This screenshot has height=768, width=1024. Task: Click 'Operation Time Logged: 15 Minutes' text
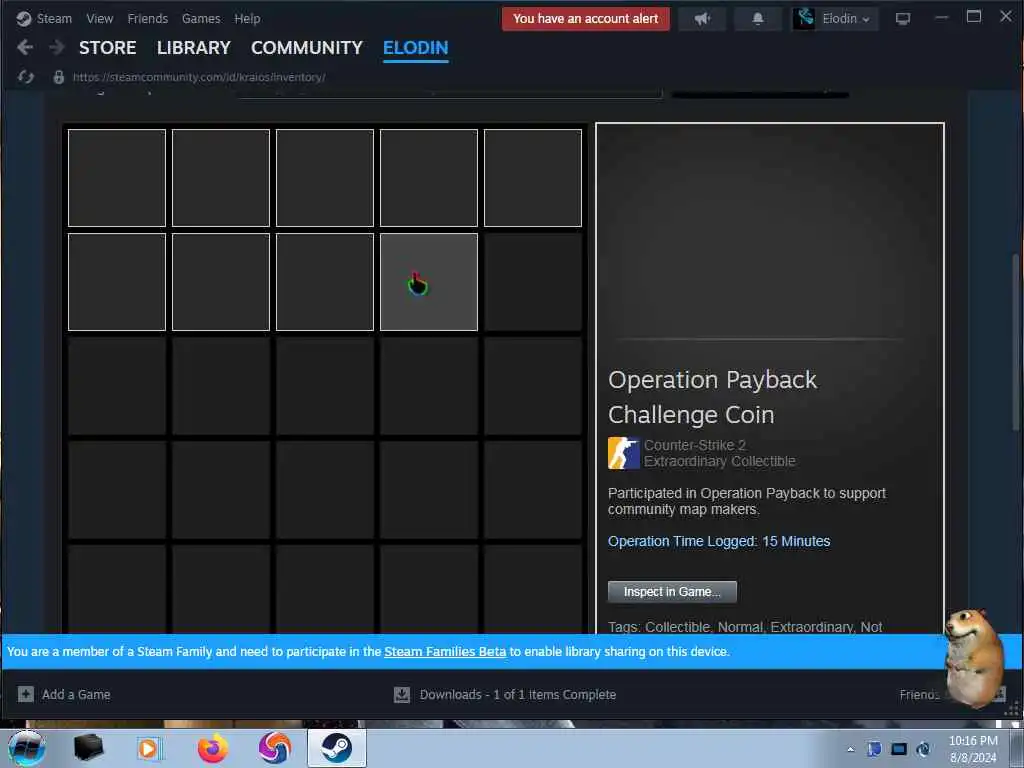point(719,541)
